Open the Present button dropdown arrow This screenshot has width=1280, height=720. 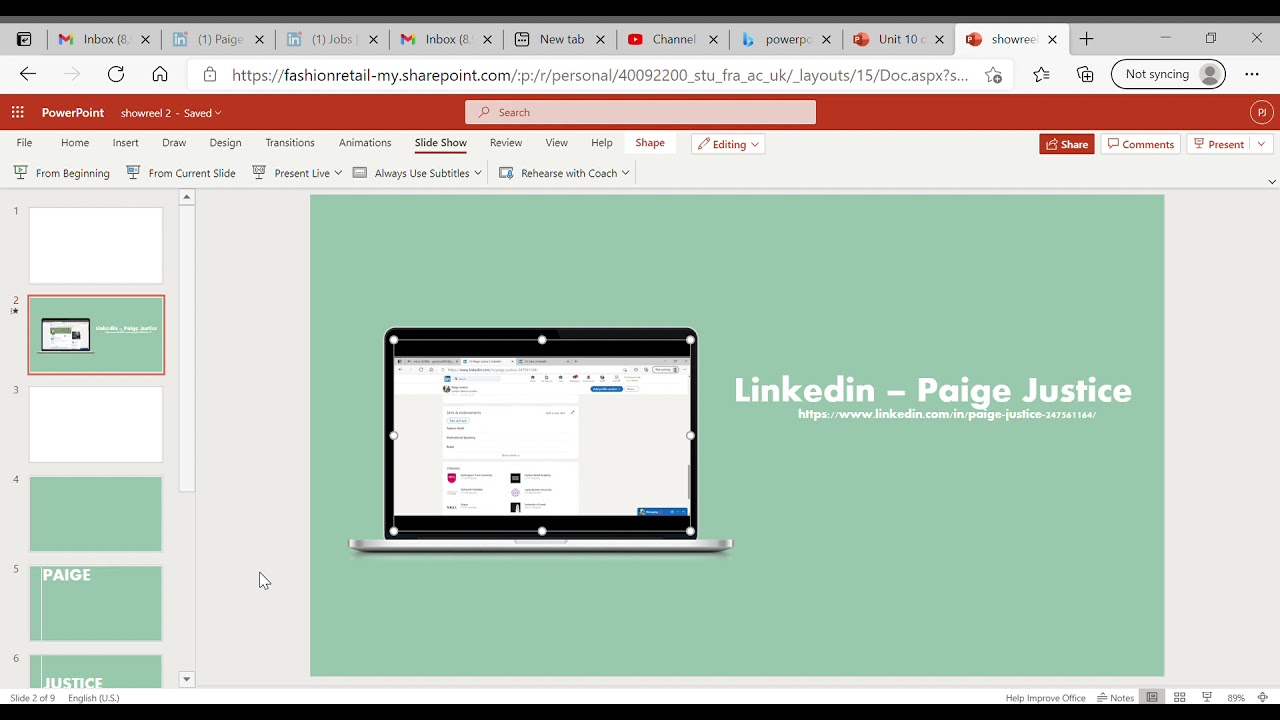[1262, 144]
